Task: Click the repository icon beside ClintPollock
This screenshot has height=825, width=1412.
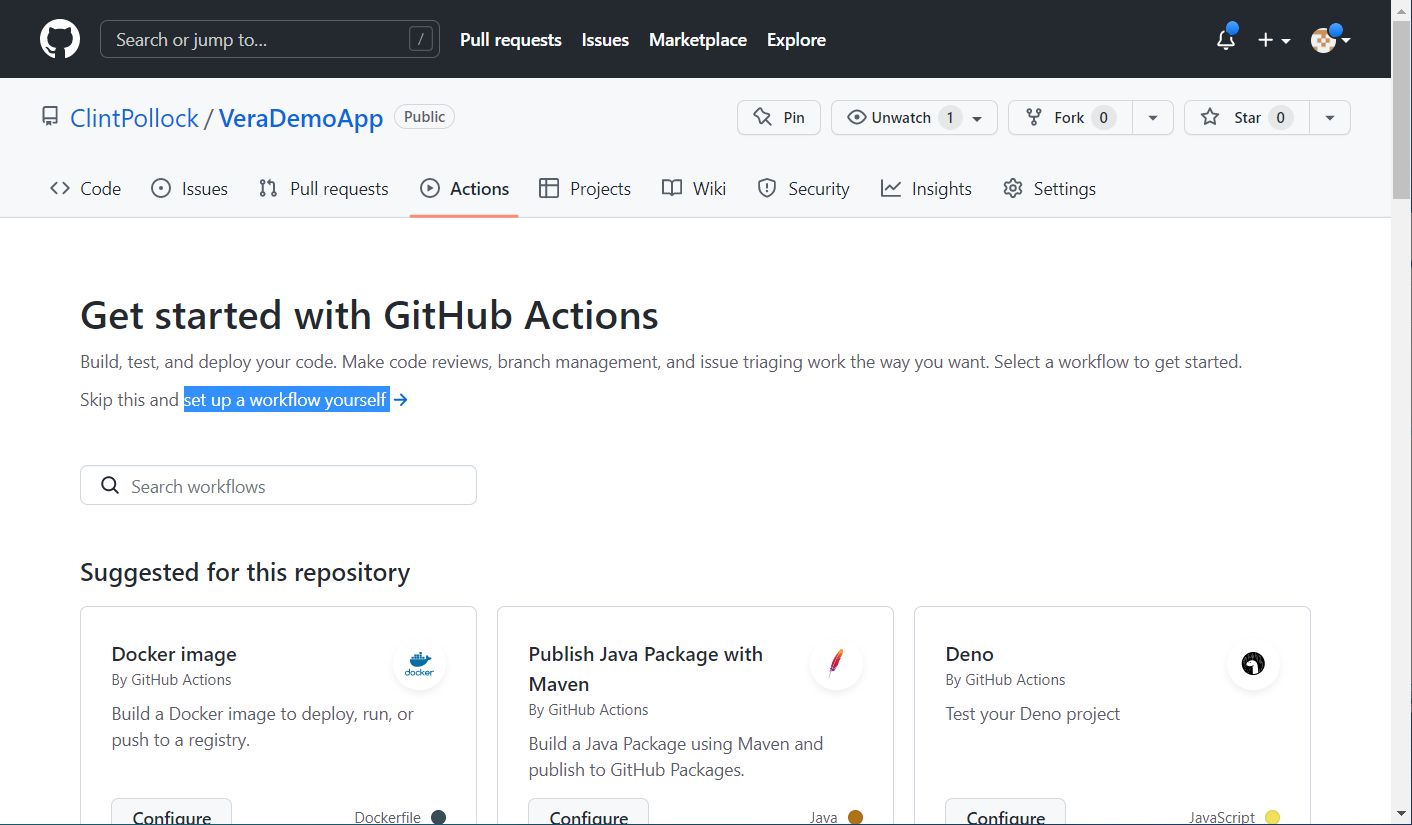Action: pyautogui.click(x=50, y=117)
